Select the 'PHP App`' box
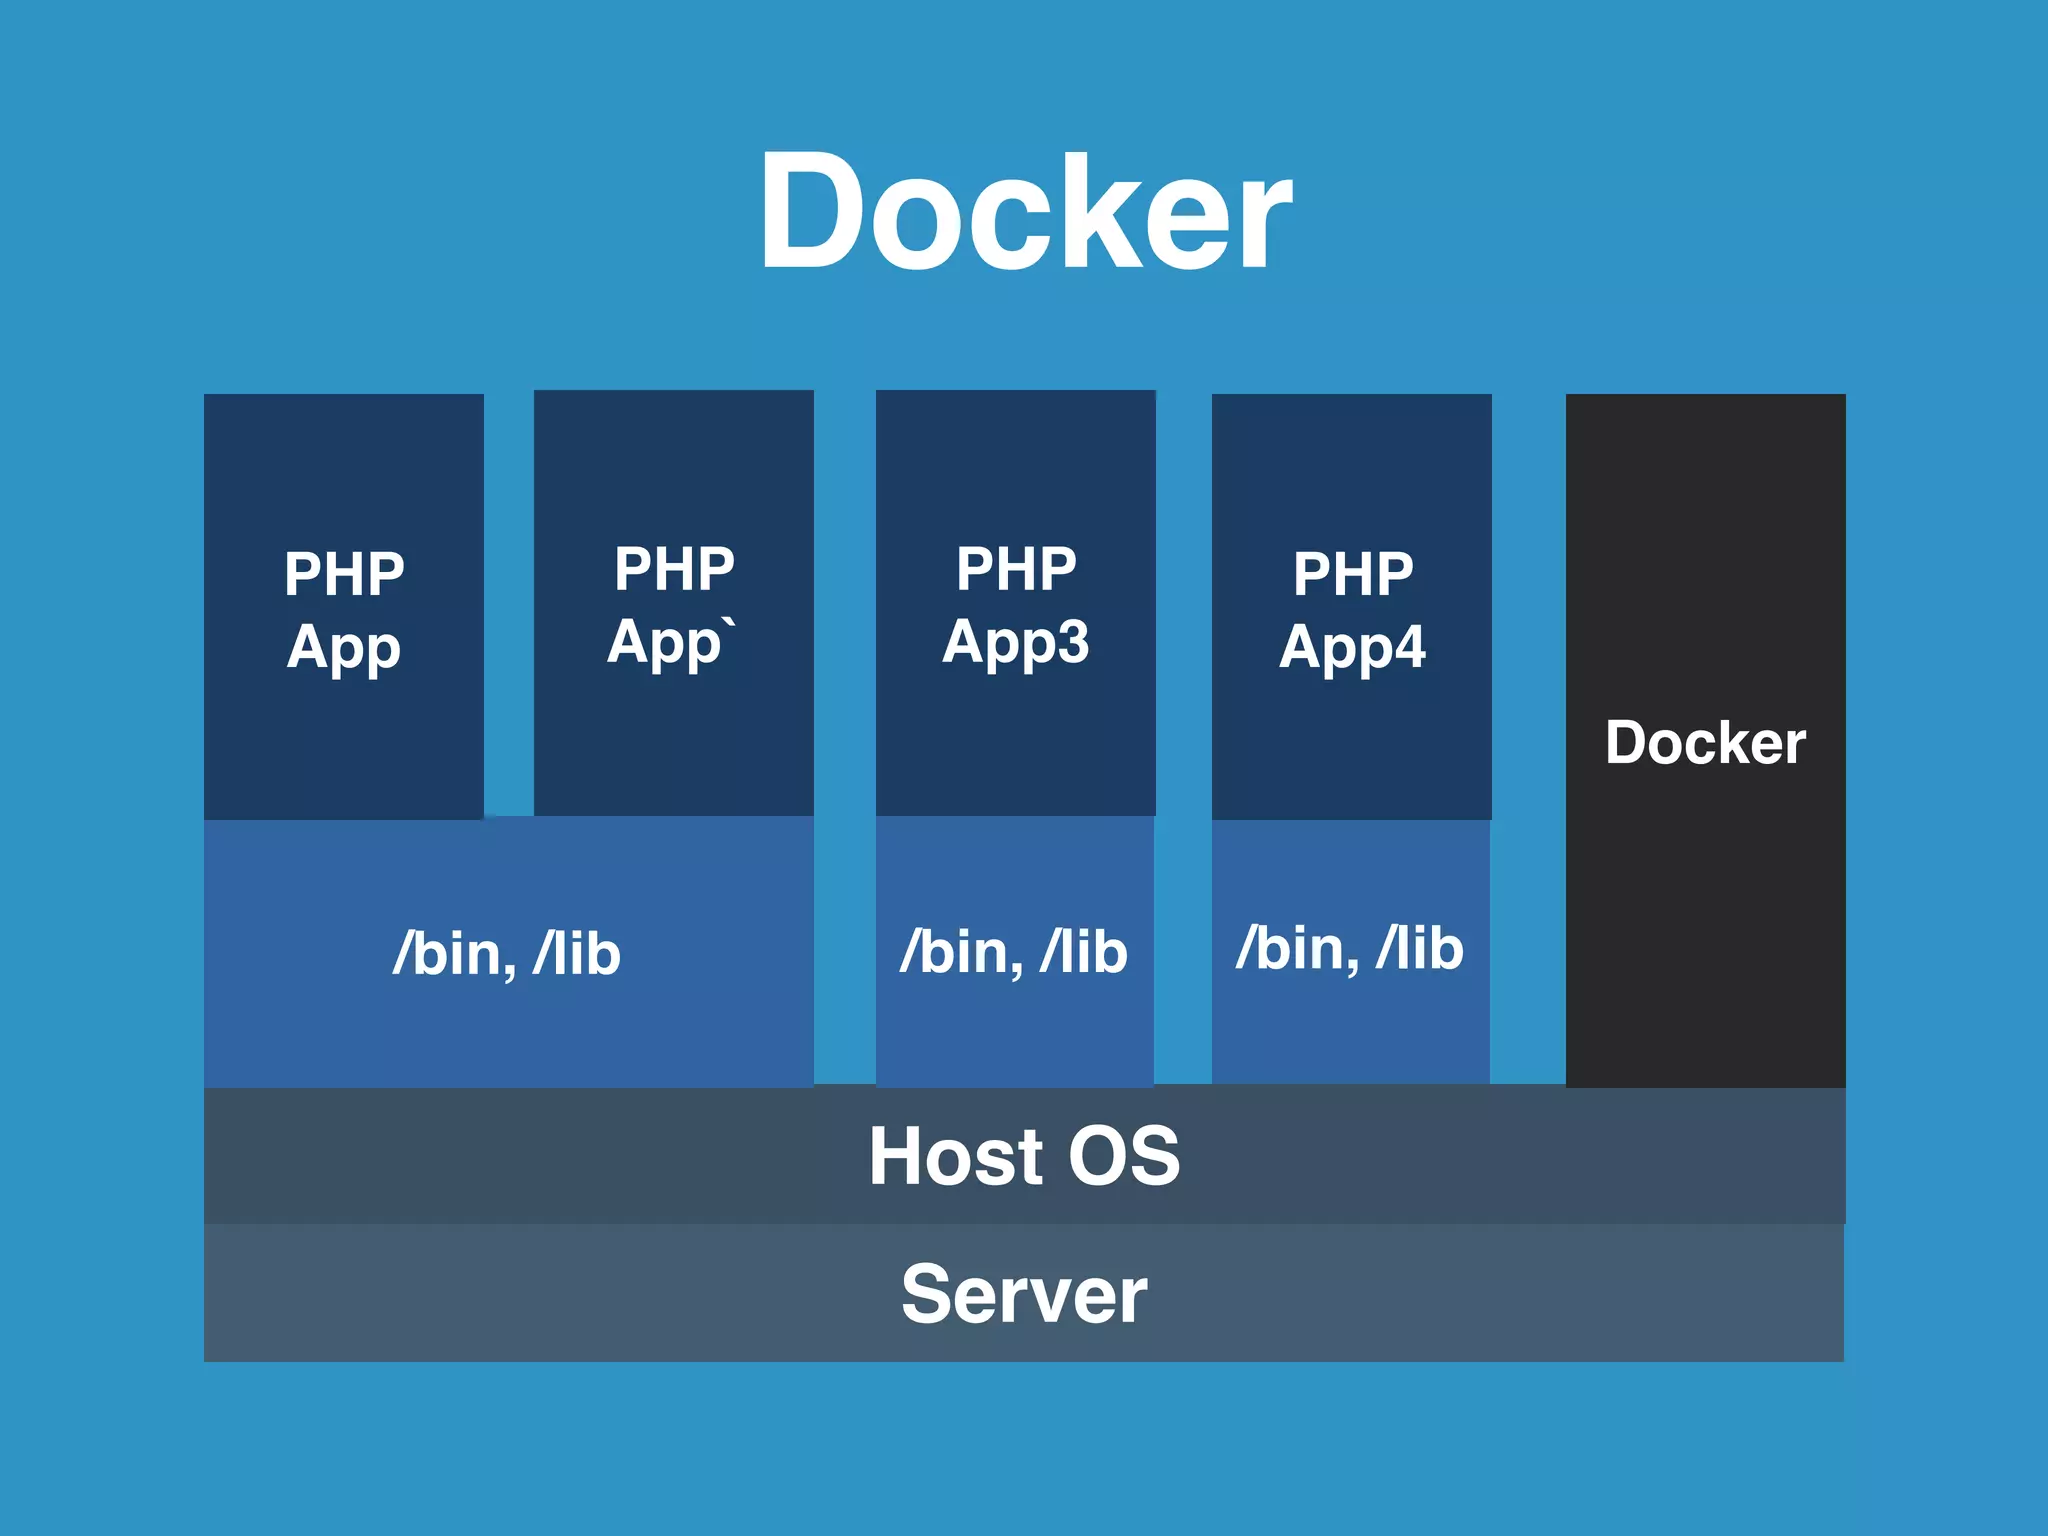 pyautogui.click(x=674, y=603)
